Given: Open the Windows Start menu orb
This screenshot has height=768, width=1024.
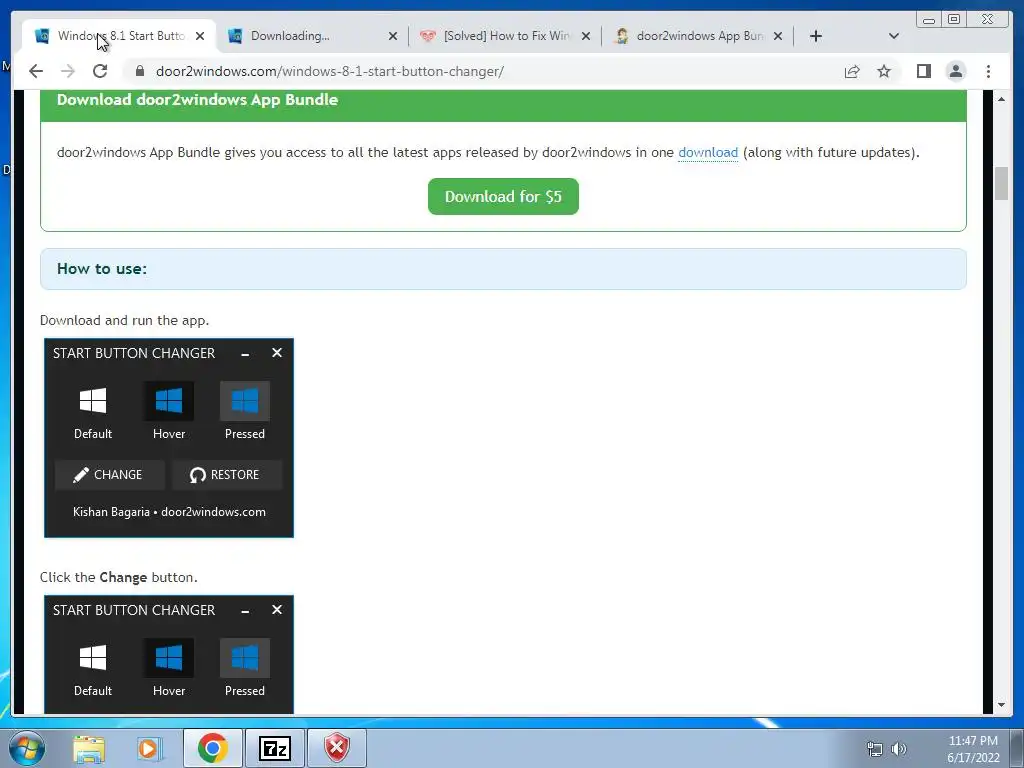Looking at the screenshot, I should click(x=26, y=748).
